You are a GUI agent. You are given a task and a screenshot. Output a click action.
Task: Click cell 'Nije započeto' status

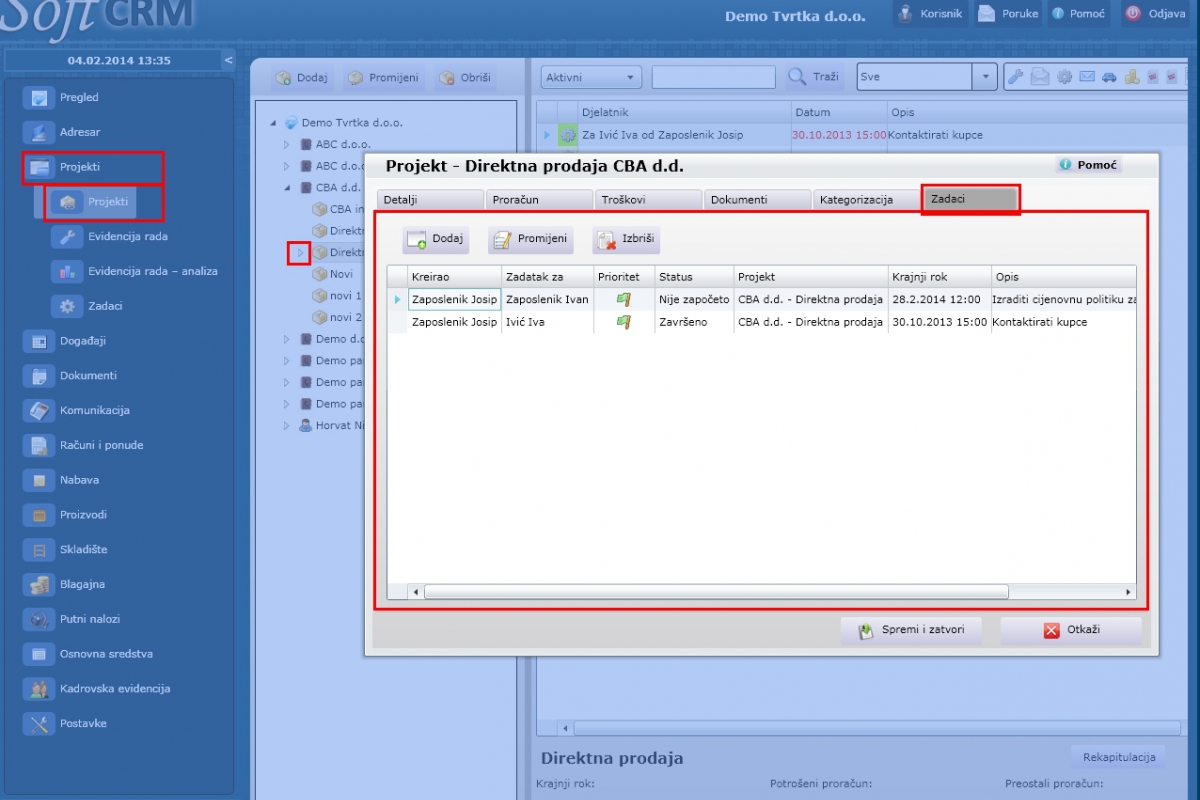(x=694, y=299)
